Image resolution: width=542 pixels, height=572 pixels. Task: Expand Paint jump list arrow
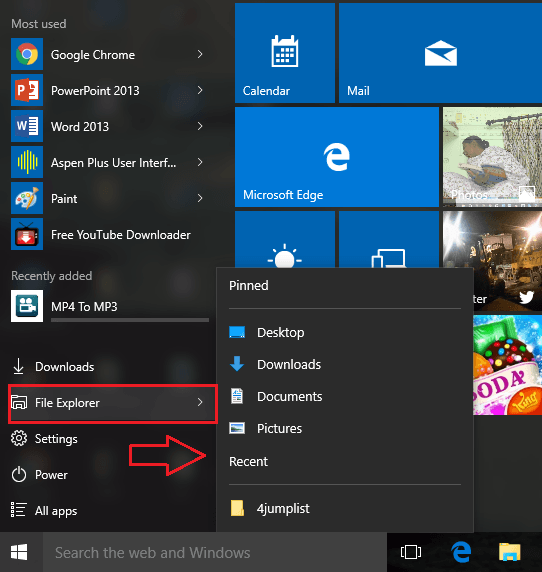[200, 198]
